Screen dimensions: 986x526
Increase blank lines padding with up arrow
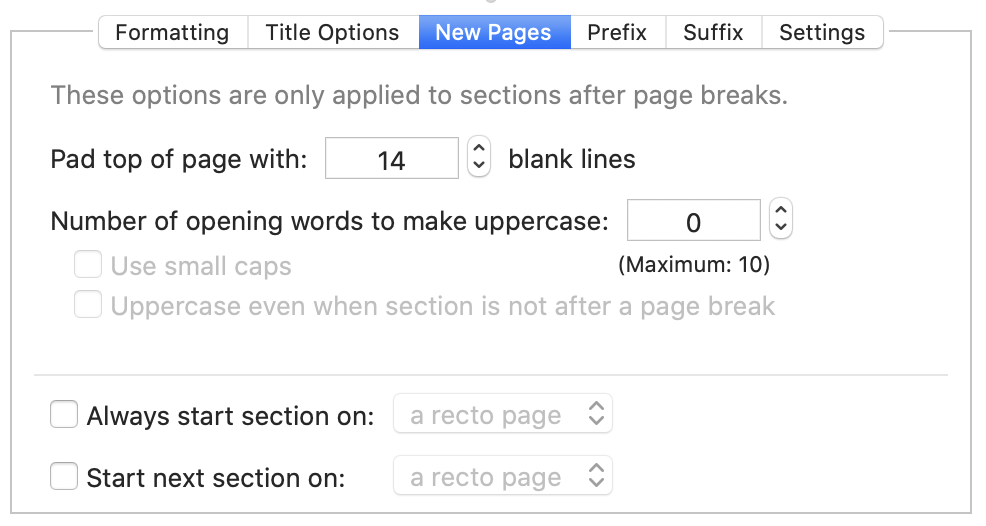[479, 148]
